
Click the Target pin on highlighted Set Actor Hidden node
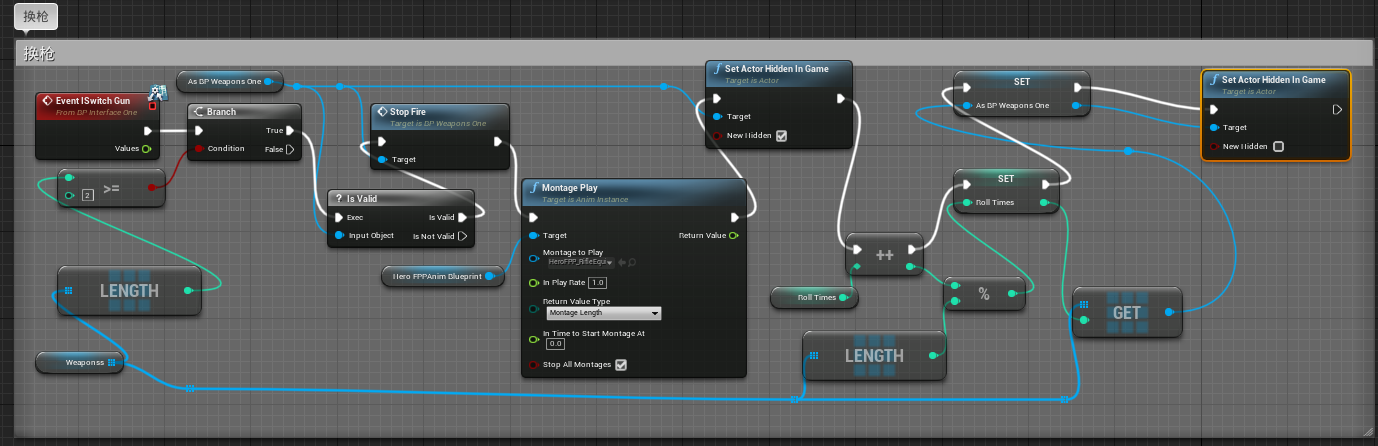(1213, 128)
